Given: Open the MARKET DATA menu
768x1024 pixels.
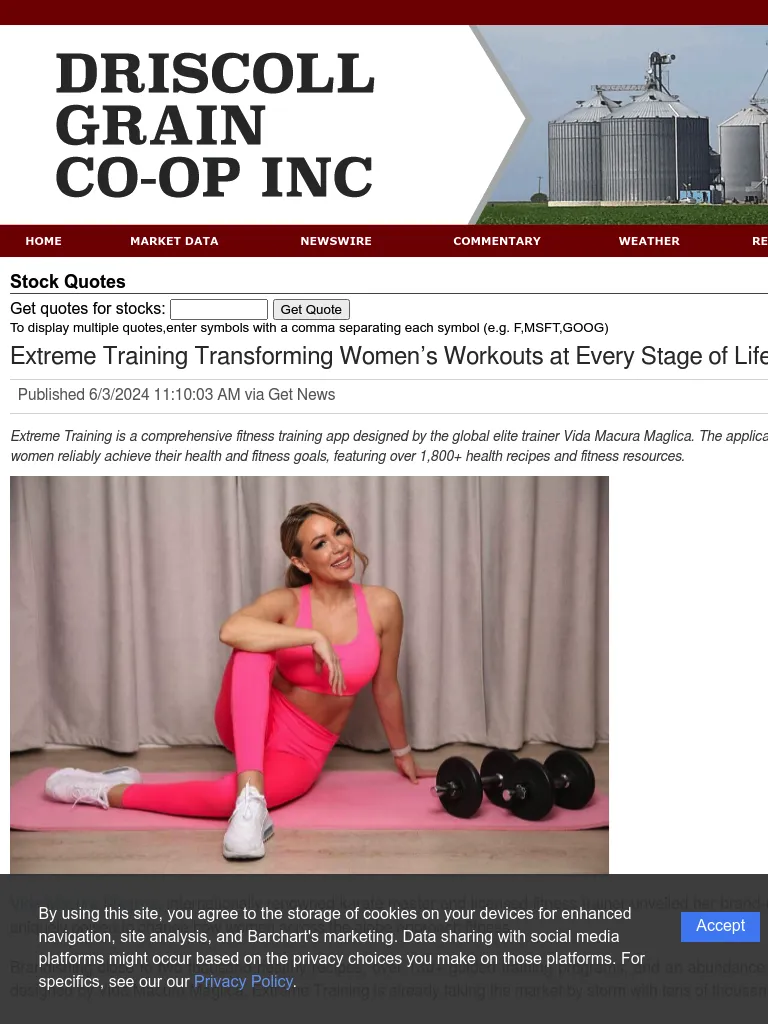Looking at the screenshot, I should tap(174, 241).
